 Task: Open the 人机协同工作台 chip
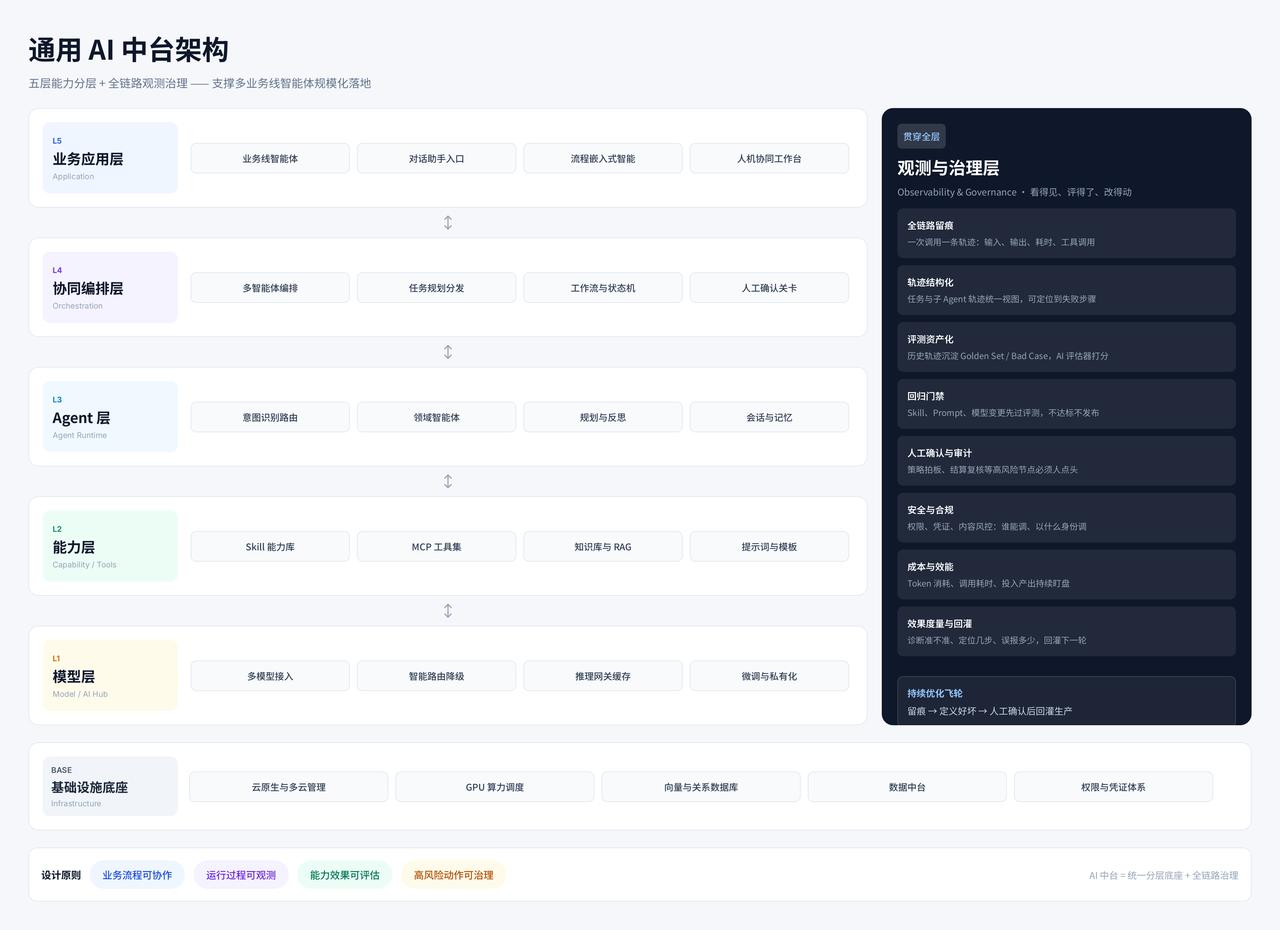click(x=769, y=158)
